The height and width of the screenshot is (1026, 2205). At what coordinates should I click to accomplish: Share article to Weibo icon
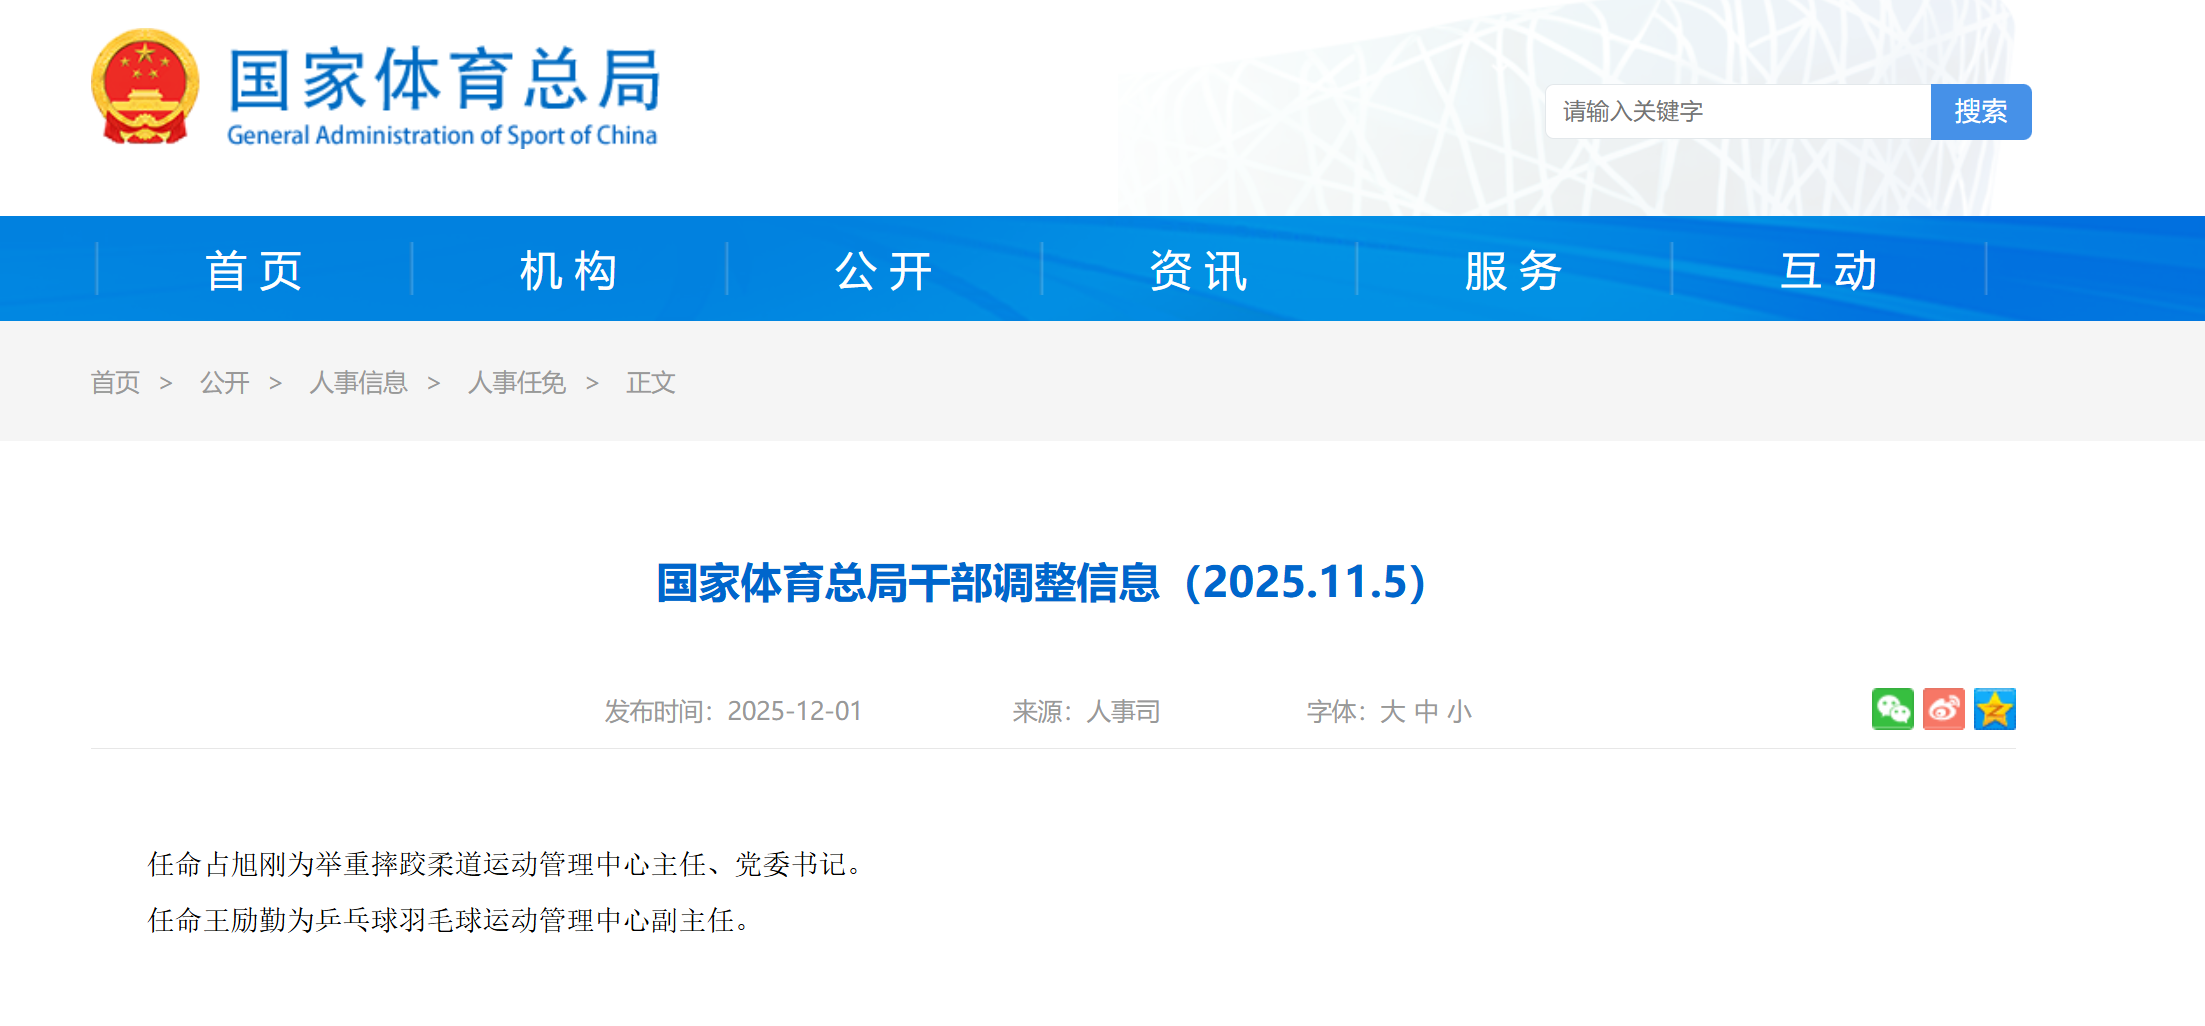(x=1943, y=709)
